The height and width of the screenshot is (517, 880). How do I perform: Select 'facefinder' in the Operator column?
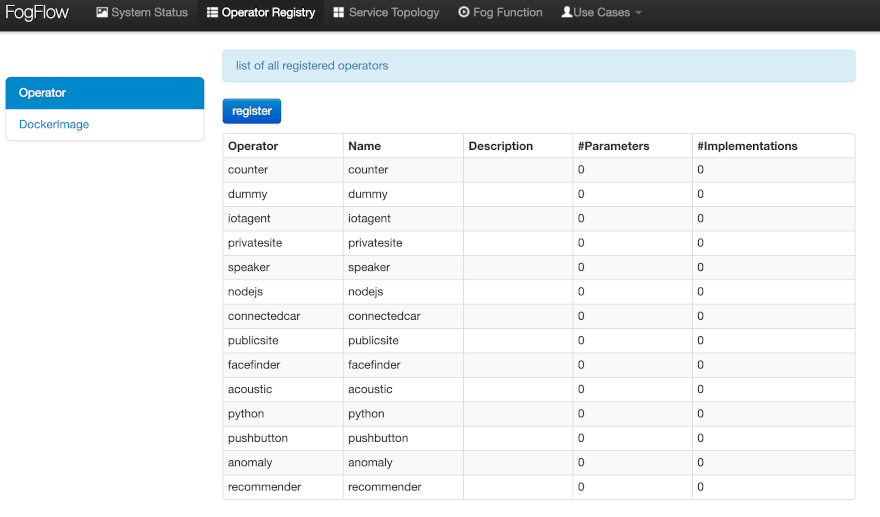(254, 365)
